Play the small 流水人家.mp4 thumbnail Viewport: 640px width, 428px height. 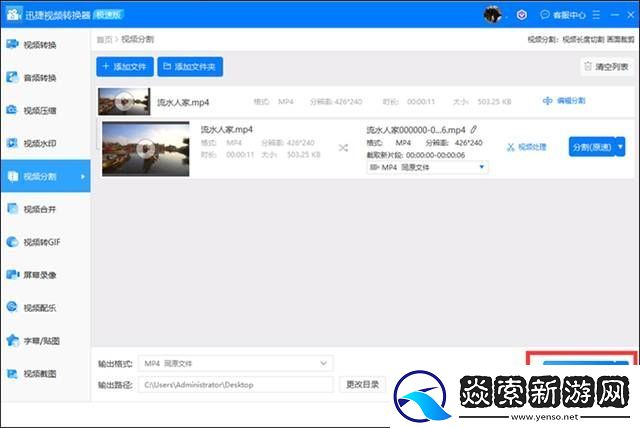point(124,101)
